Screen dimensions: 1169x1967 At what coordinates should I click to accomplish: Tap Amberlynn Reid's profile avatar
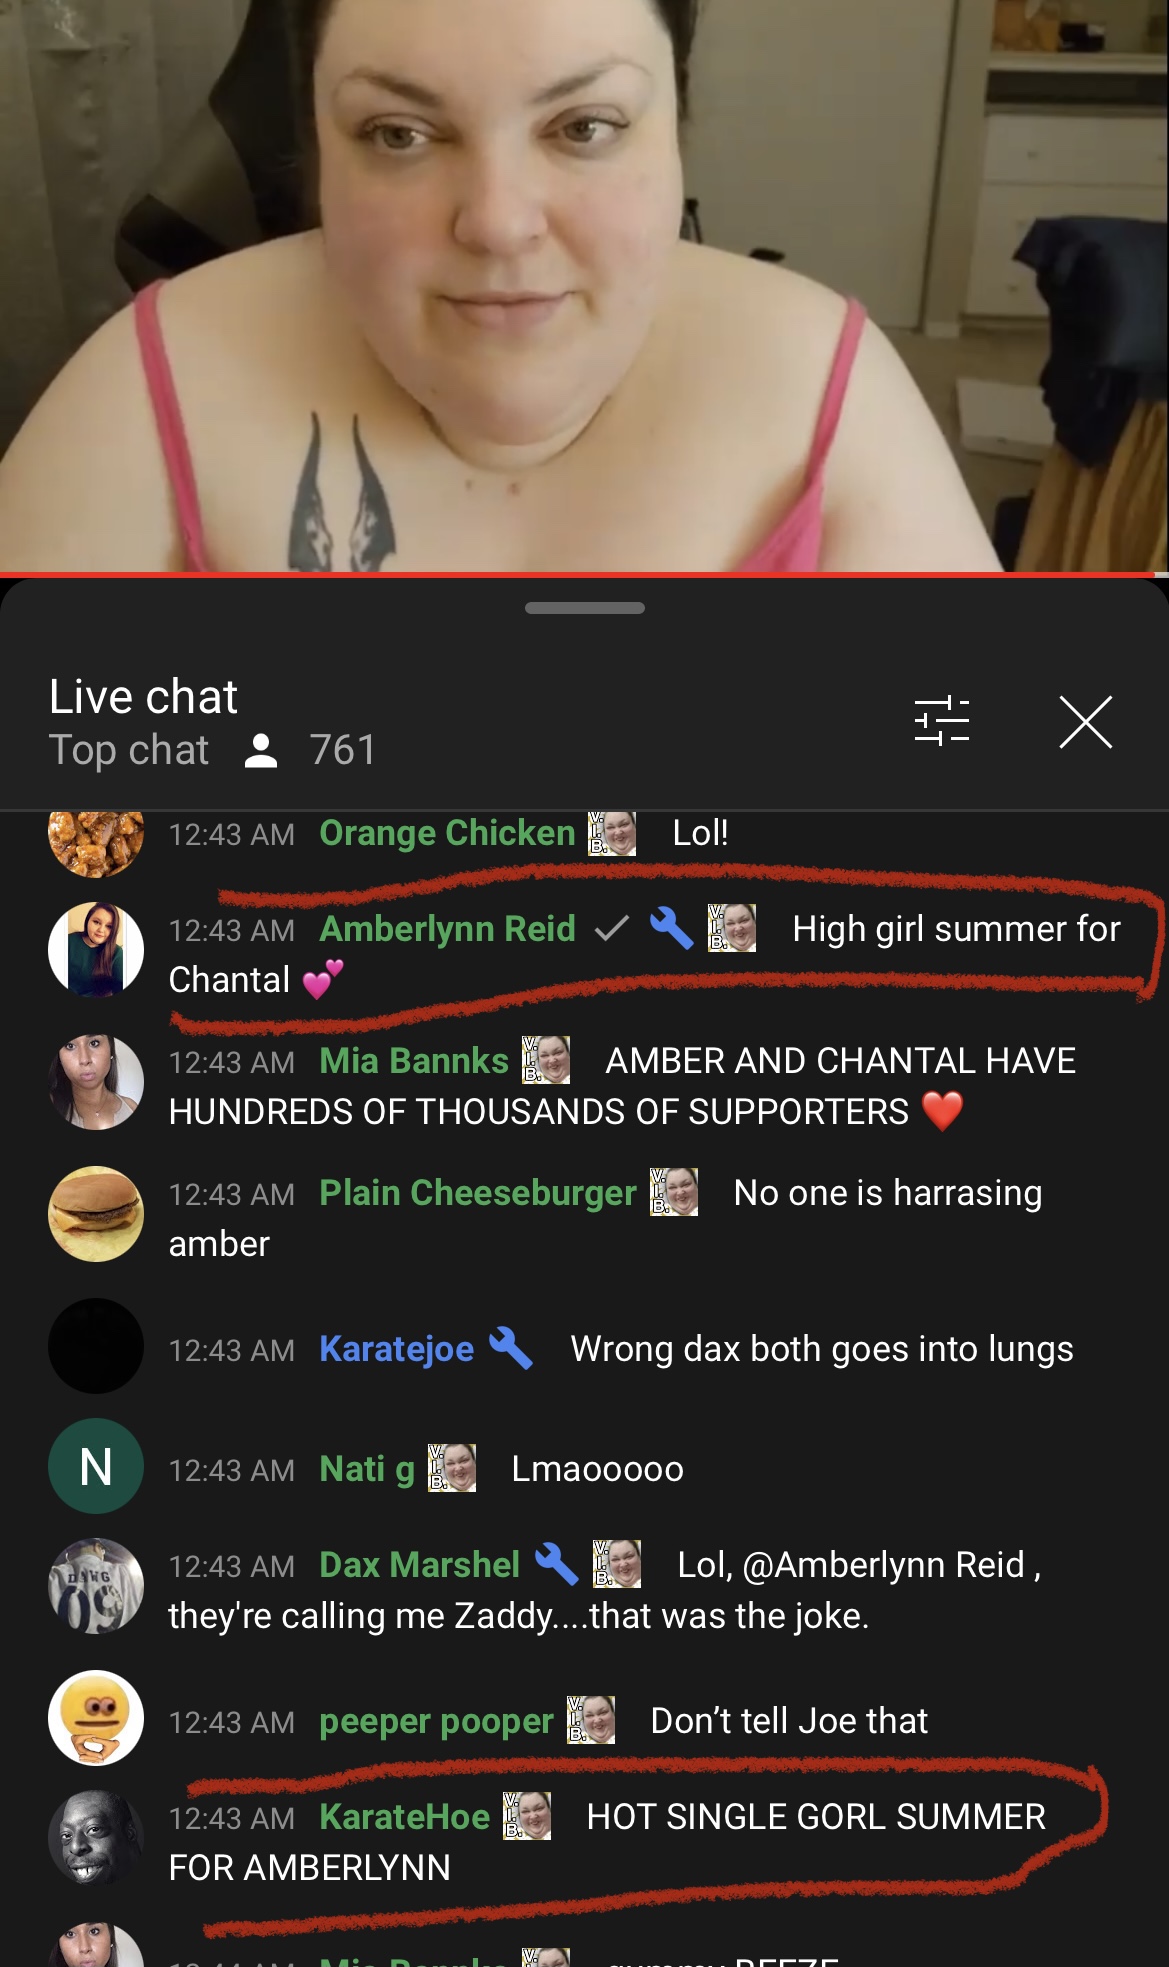click(x=96, y=950)
